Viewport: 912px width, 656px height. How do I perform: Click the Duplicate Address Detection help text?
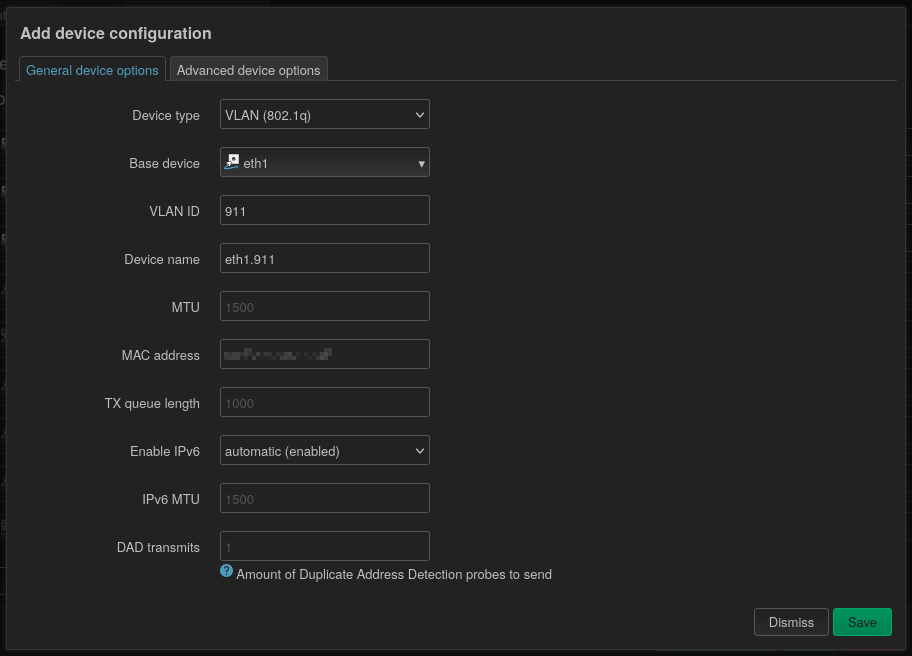pos(394,575)
